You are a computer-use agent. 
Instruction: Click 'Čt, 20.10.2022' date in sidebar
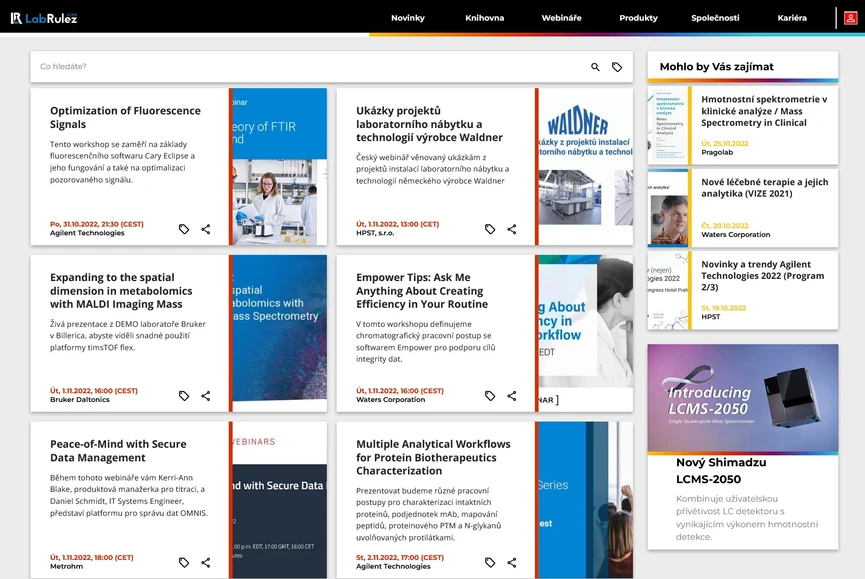[725, 226]
